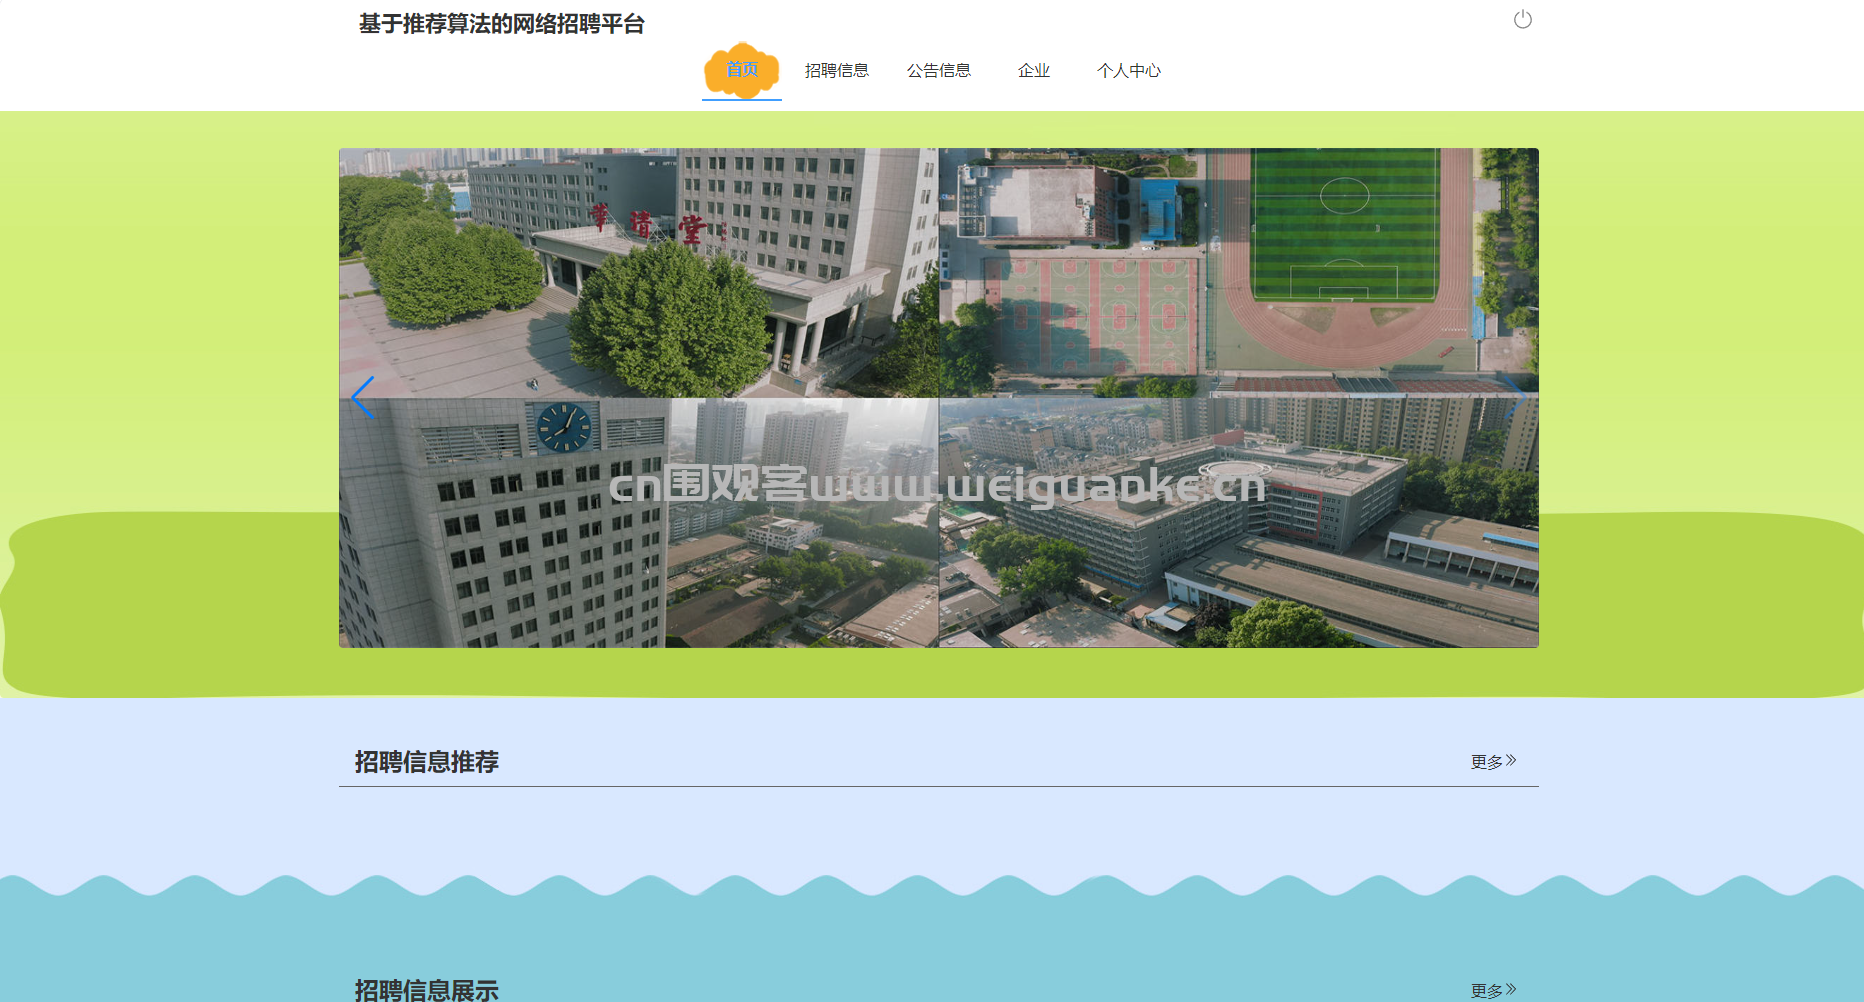Open the 企业 menu item
1864x1002 pixels.
pyautogui.click(x=1033, y=70)
